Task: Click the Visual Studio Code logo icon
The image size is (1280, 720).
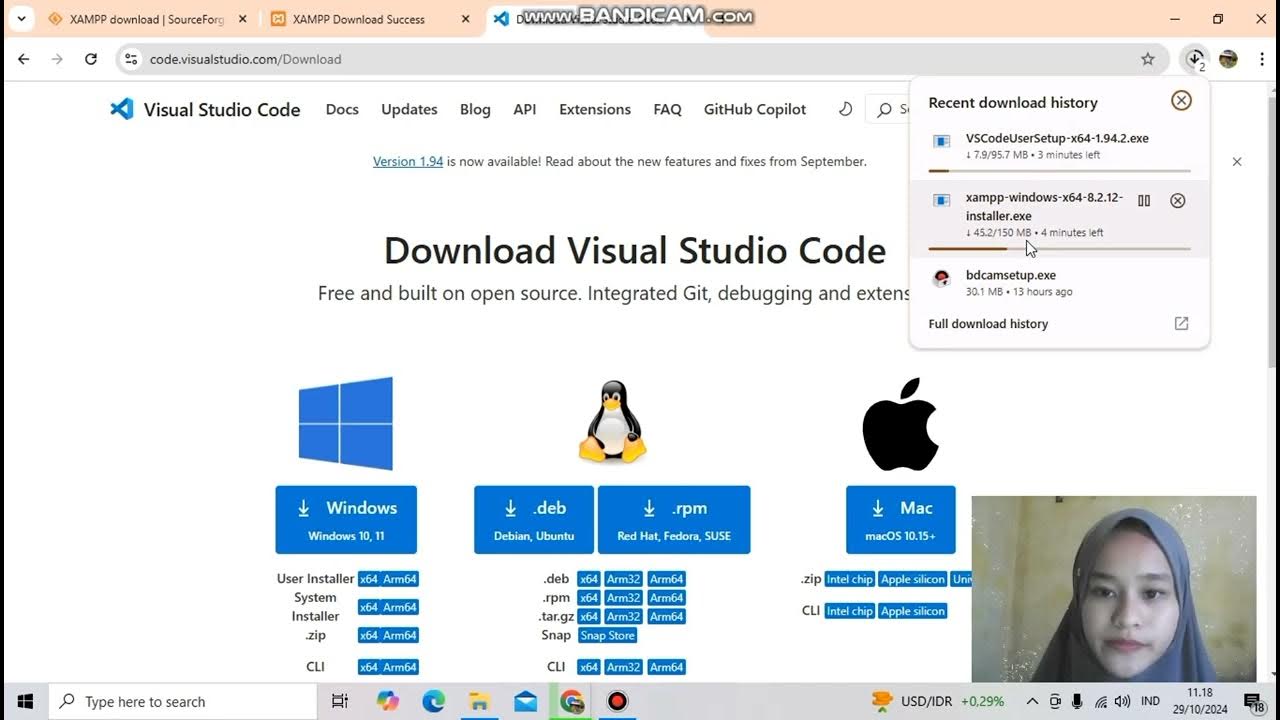Action: coord(122,109)
